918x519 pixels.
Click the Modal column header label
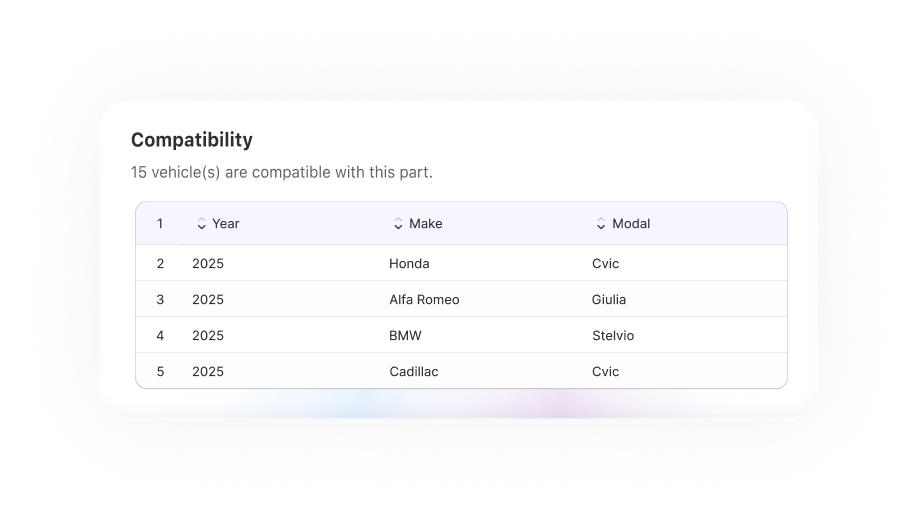[631, 224]
